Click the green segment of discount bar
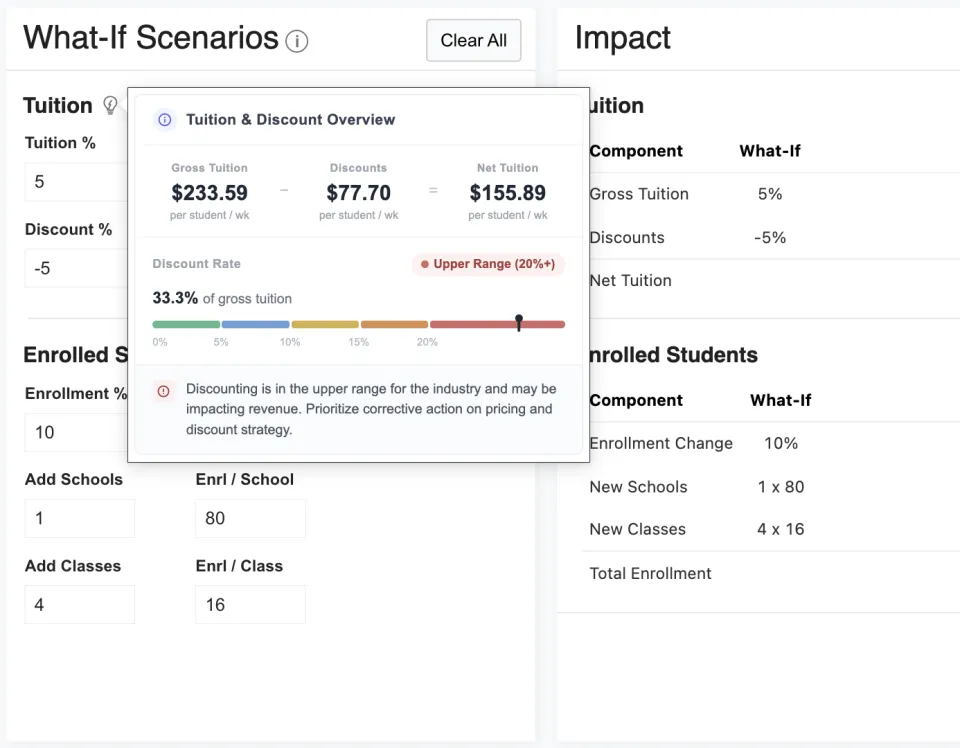Image resolution: width=960 pixels, height=748 pixels. [x=186, y=325]
